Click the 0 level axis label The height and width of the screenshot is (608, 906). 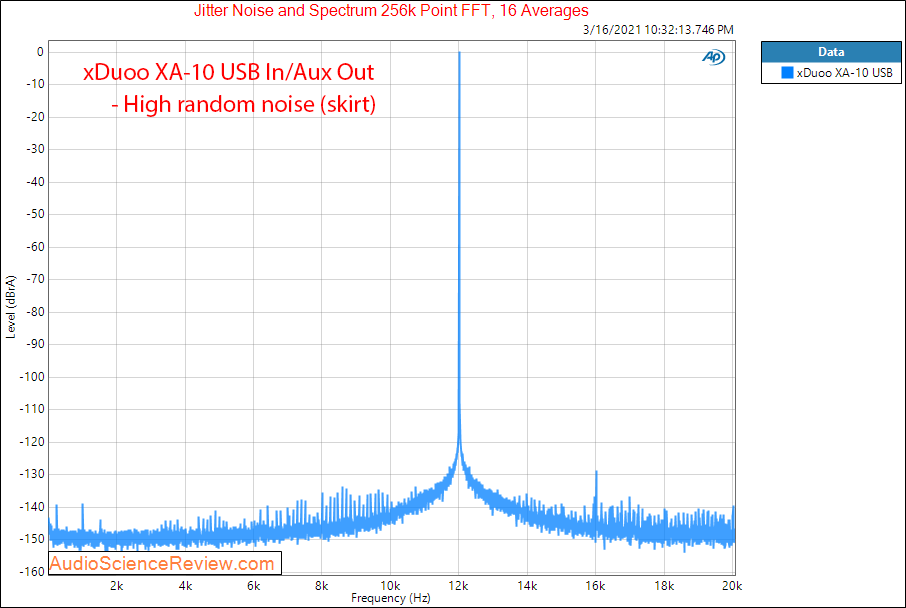point(40,52)
